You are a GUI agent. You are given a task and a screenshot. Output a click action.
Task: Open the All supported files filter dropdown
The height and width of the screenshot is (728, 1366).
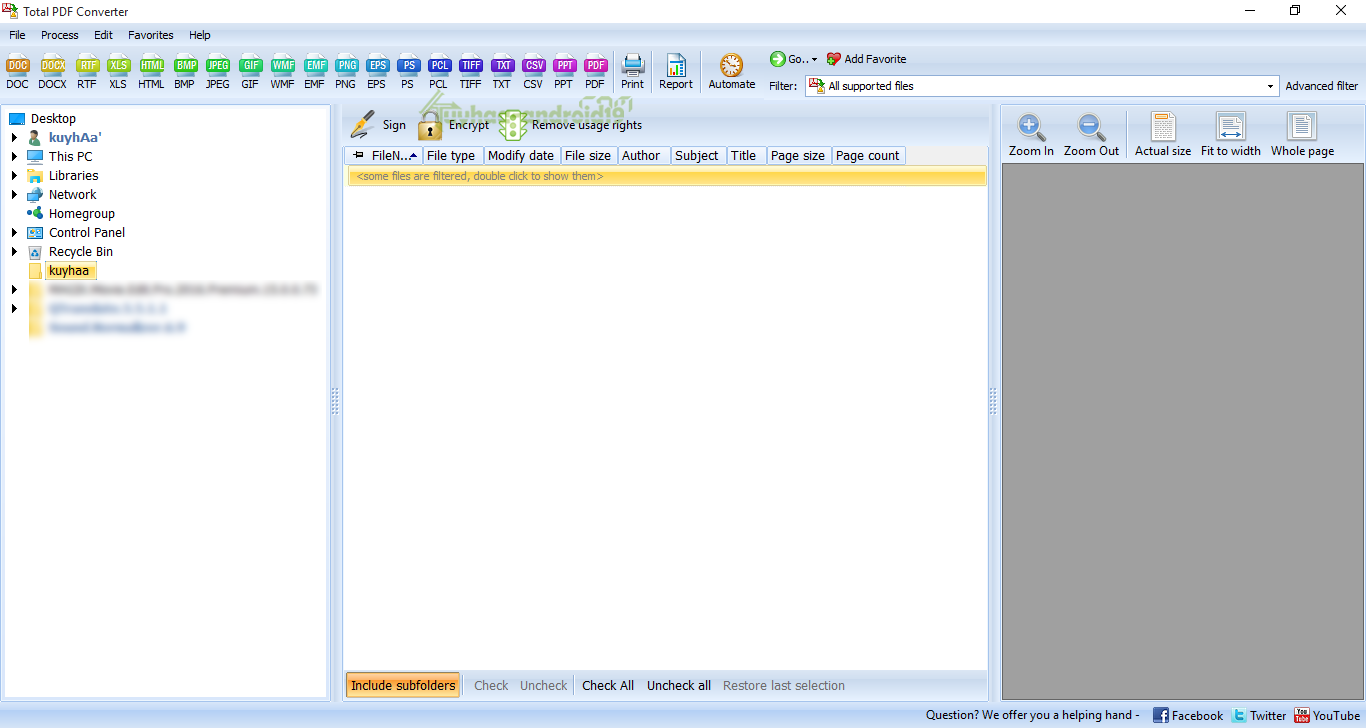coord(1272,86)
